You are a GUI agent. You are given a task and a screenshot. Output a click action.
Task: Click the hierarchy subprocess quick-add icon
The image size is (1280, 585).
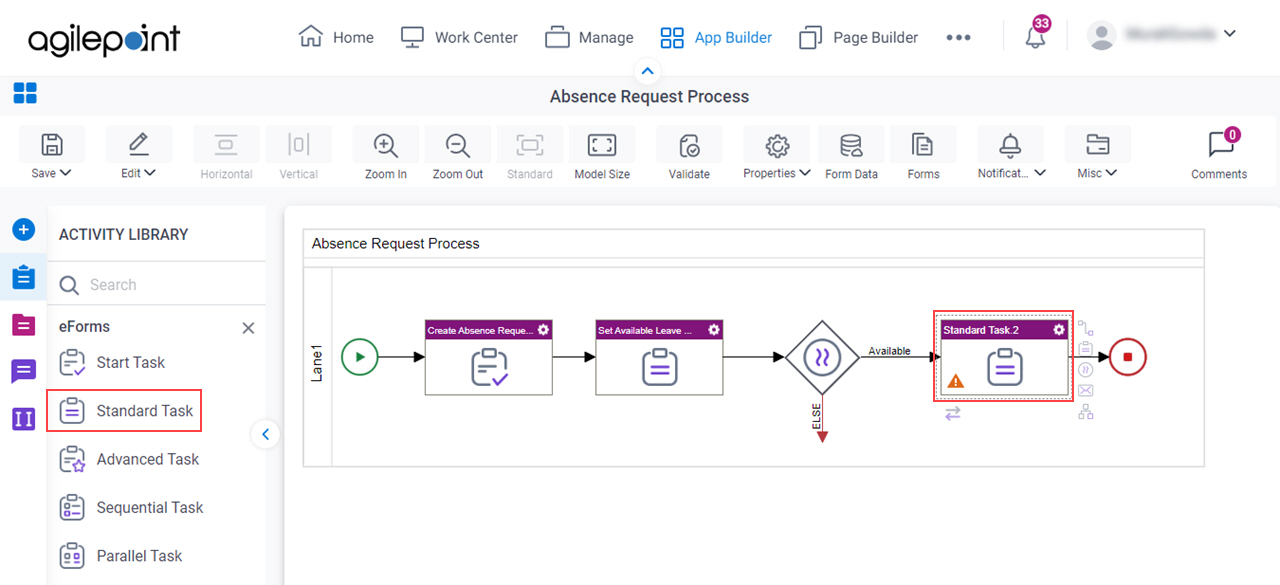pyautogui.click(x=1085, y=411)
